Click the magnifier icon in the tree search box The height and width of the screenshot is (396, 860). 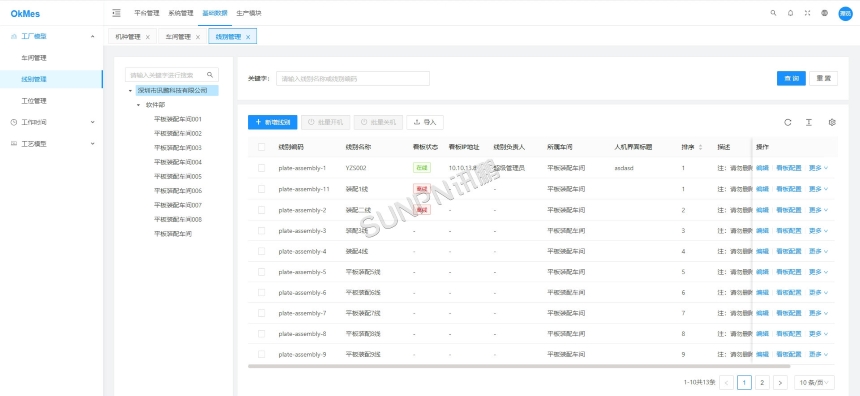(x=210, y=75)
